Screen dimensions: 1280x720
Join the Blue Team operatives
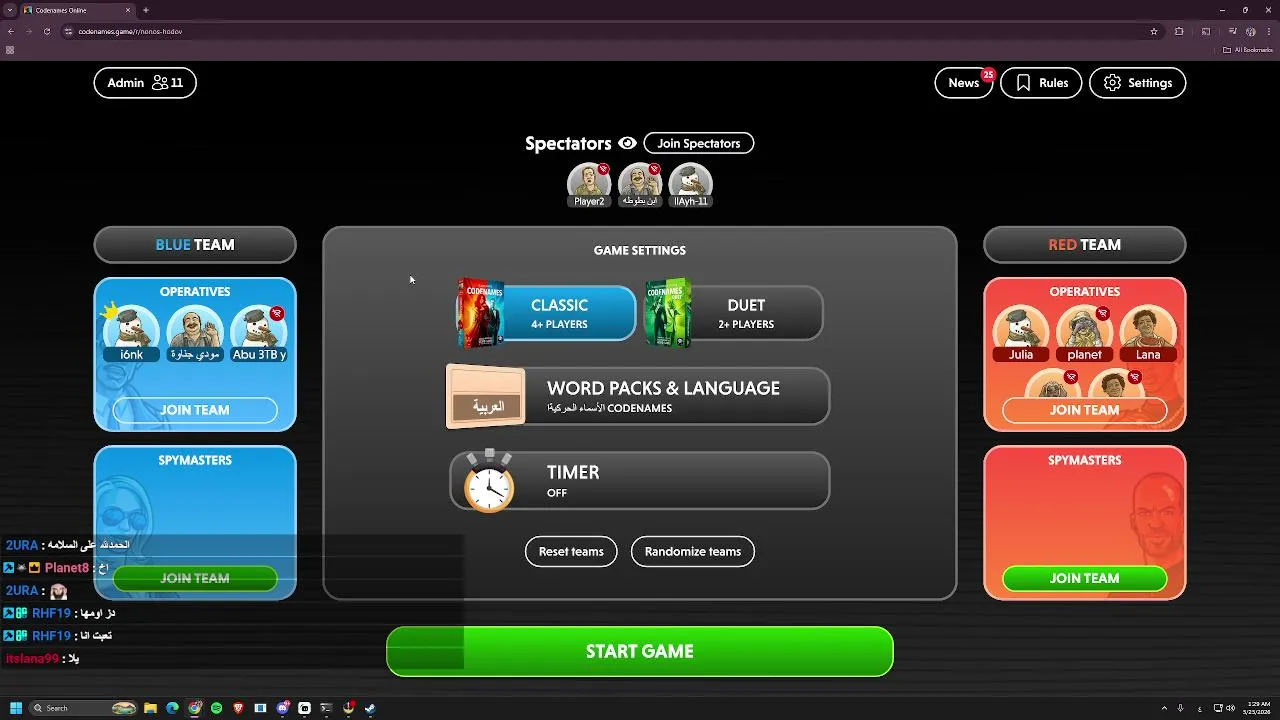(x=195, y=410)
